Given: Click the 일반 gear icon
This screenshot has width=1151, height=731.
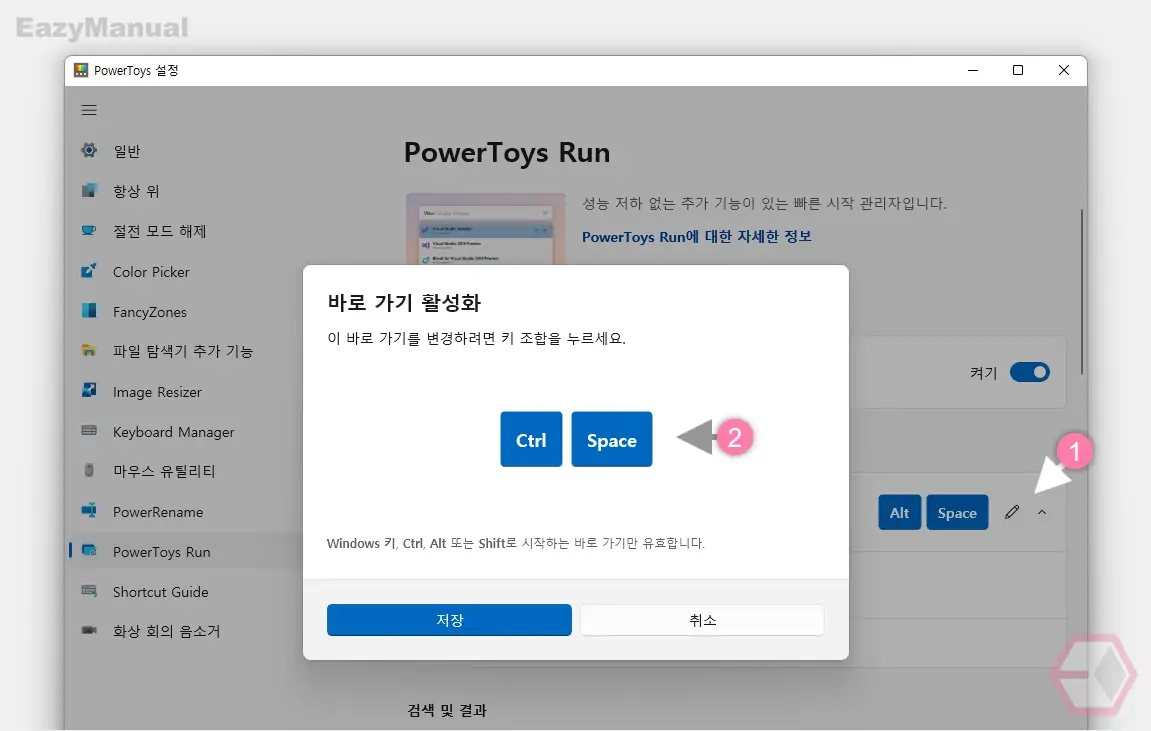Looking at the screenshot, I should (x=89, y=150).
